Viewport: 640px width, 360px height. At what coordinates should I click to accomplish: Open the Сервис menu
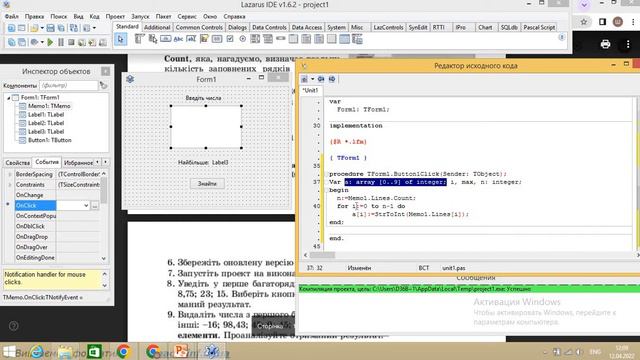[x=187, y=17]
